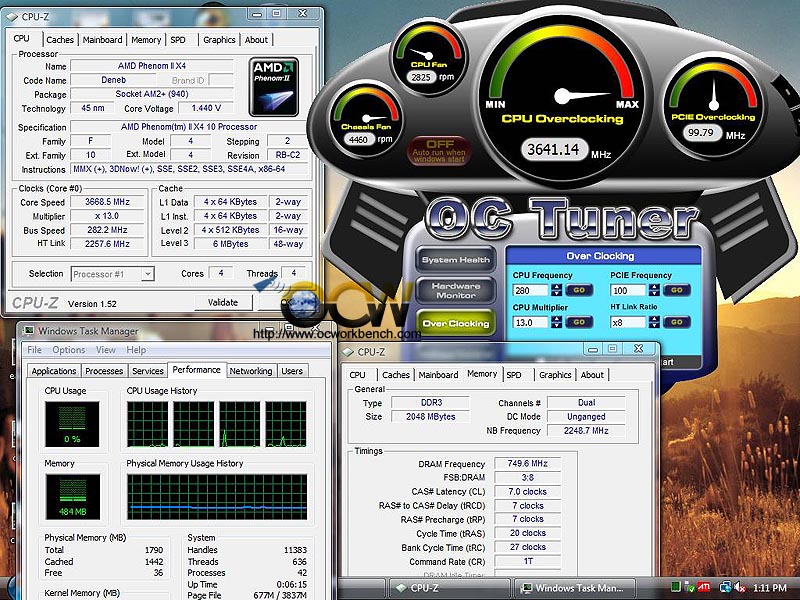Open the Graphics tab in the top CPU-Z window

[x=219, y=40]
